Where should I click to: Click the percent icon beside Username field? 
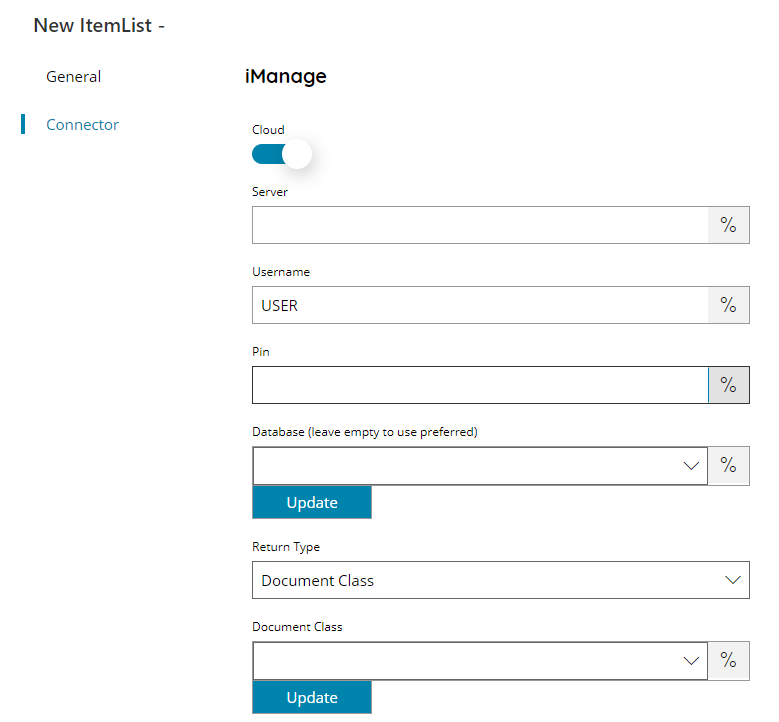728,305
